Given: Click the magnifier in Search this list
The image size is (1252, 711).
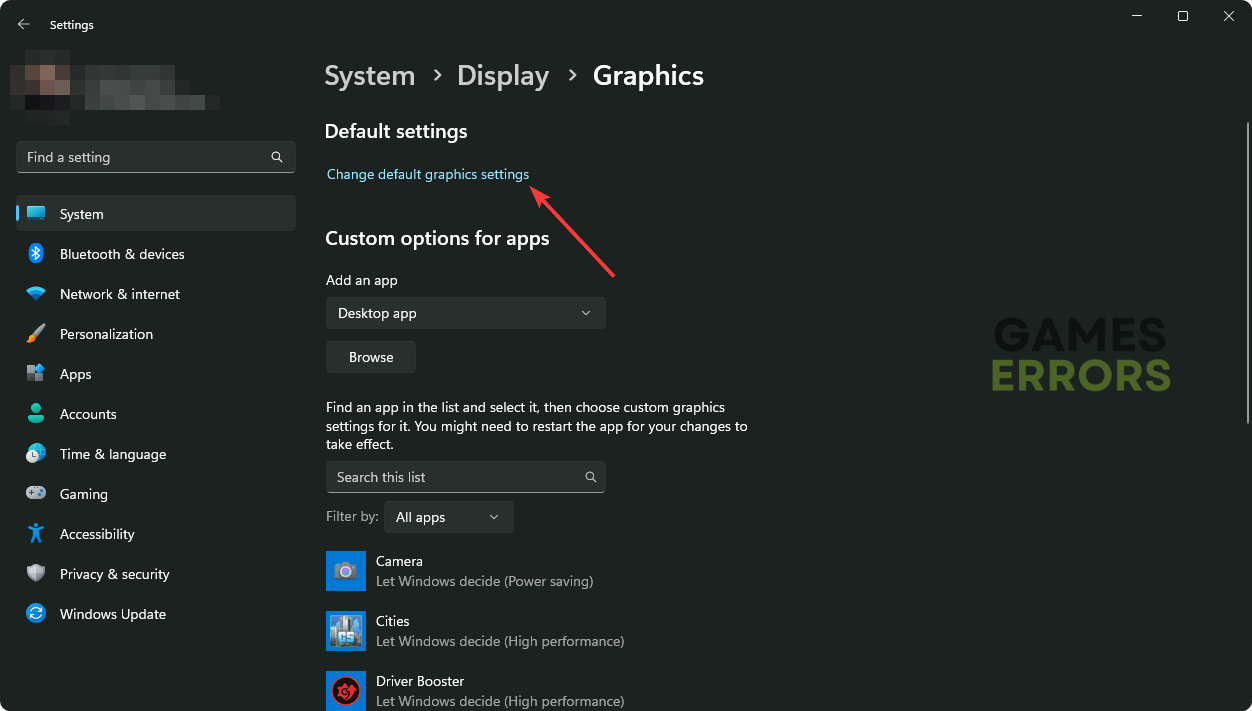Looking at the screenshot, I should (x=590, y=477).
